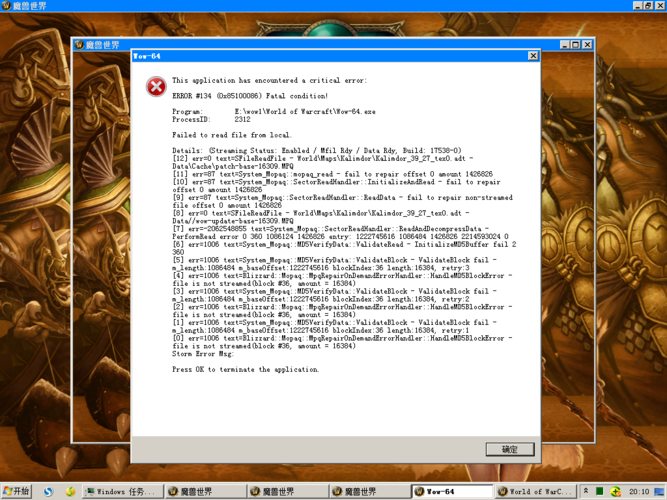This screenshot has width=667, height=500.
Task: Click the 'ProcessID: 2312' line
Action: click(x=211, y=119)
